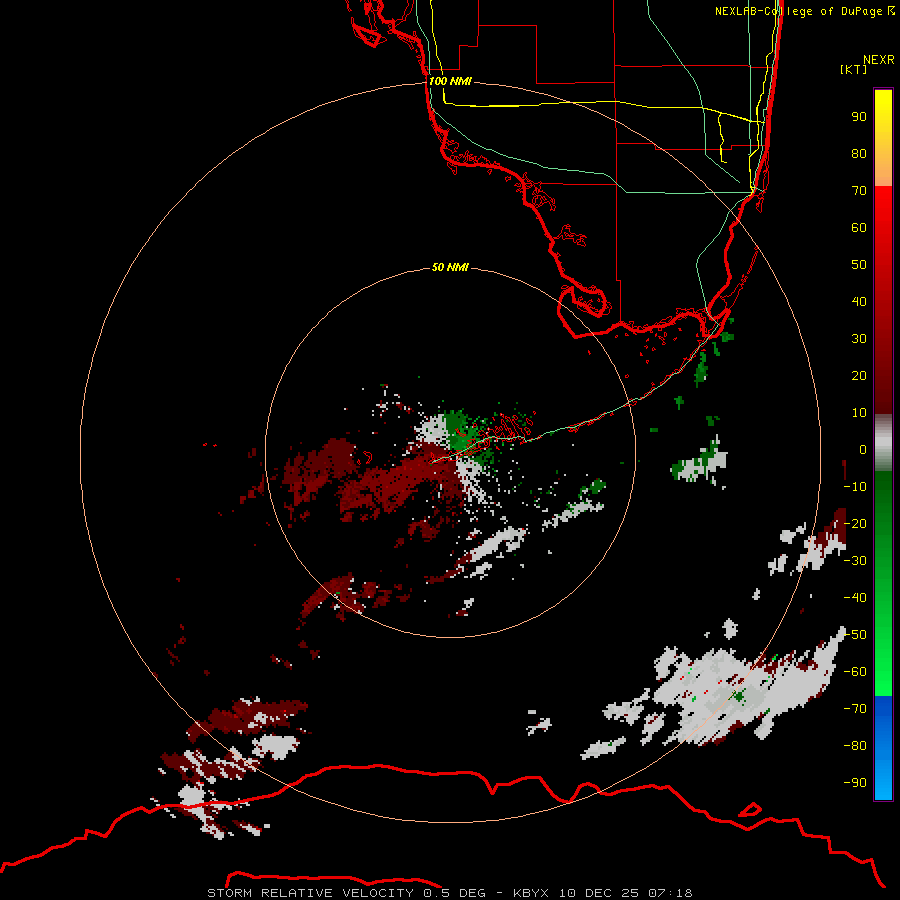Image resolution: width=900 pixels, height=900 pixels.
Task: Click STORM RELATIVE VELOCITY in the caption
Action: click(x=310, y=893)
